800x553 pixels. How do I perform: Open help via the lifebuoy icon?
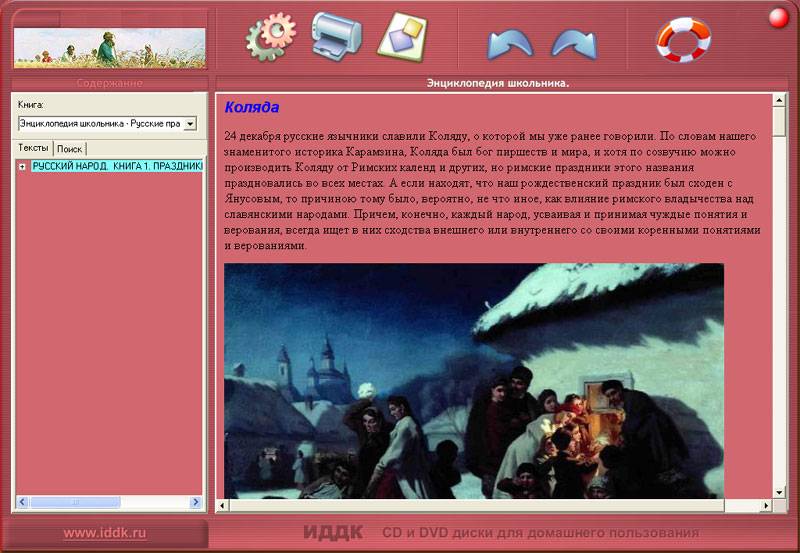coord(682,39)
